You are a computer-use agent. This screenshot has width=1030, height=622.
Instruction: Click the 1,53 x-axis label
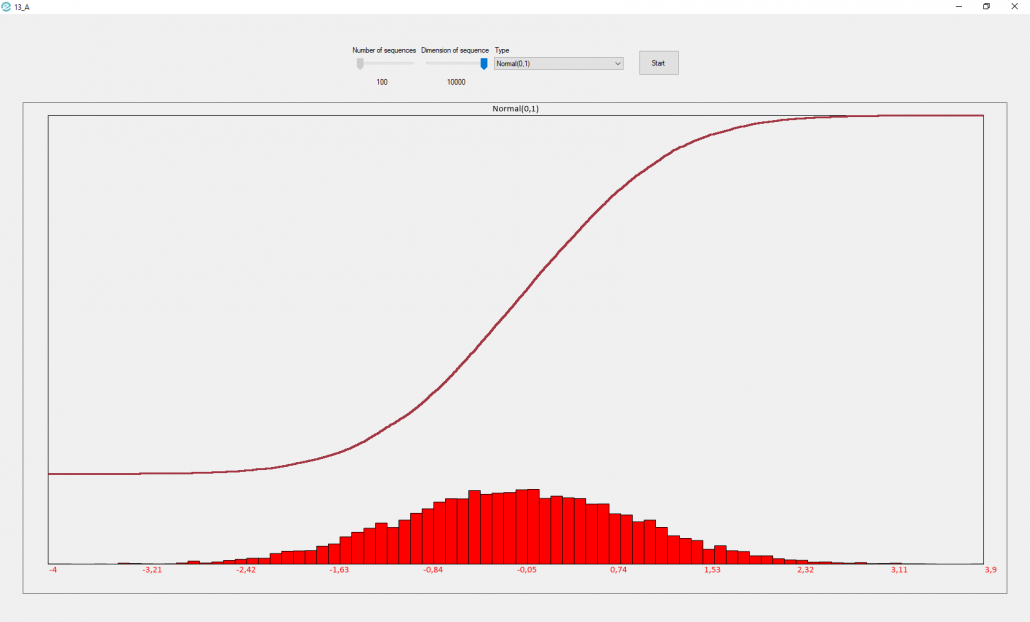712,570
